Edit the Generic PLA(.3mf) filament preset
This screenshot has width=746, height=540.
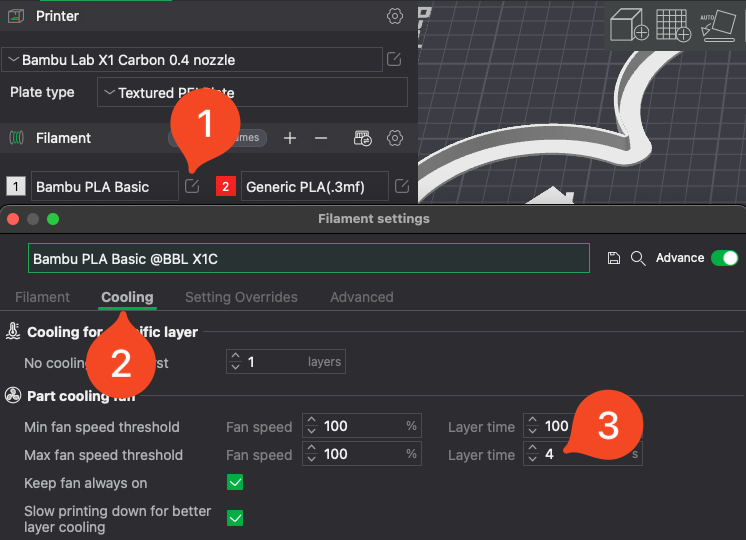click(402, 186)
